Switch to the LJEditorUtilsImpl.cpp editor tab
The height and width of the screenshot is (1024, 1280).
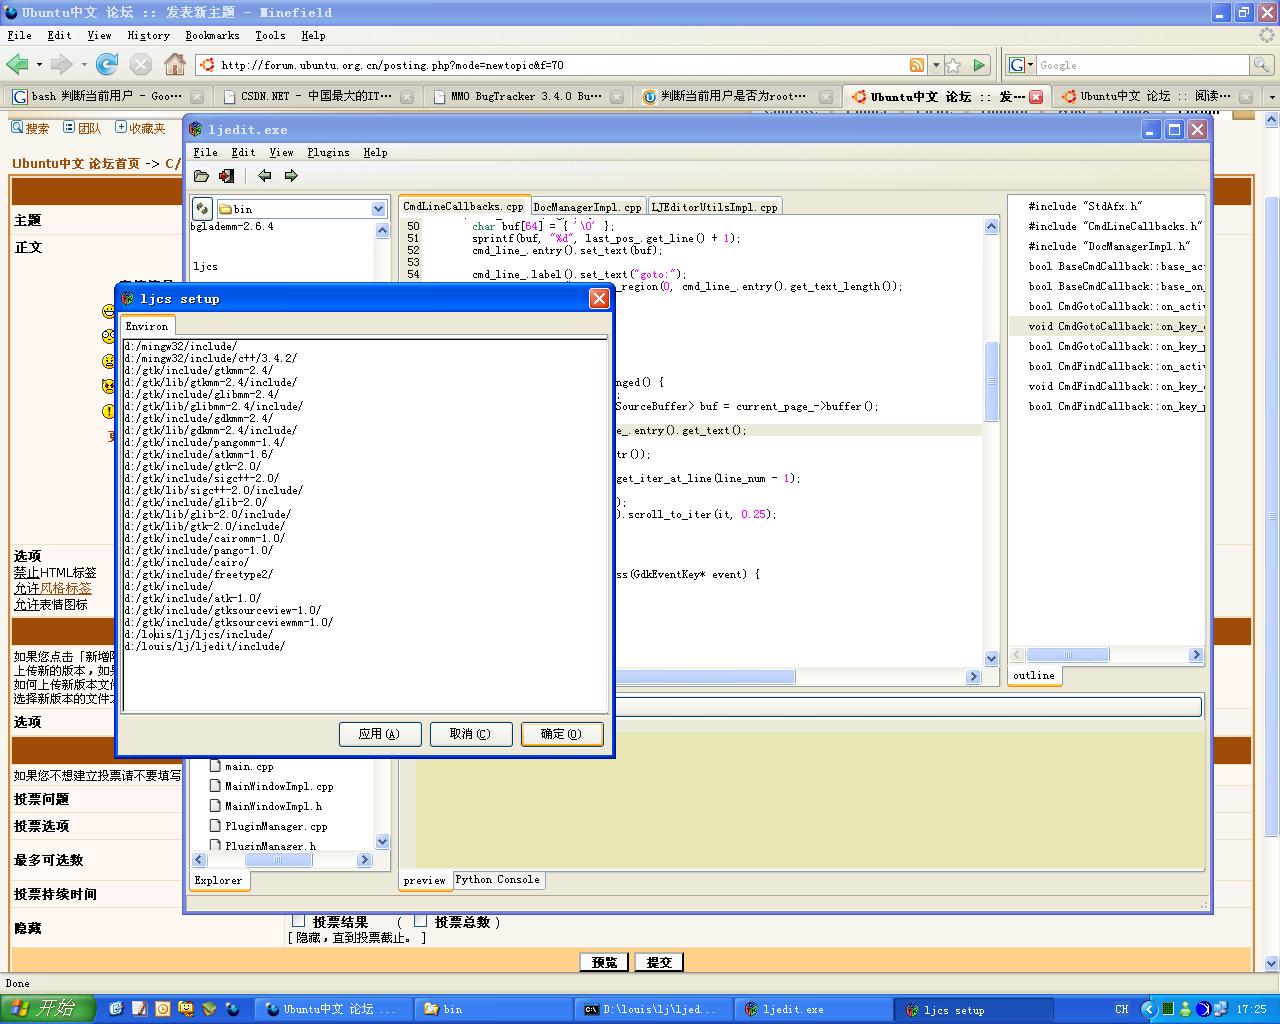pyautogui.click(x=714, y=207)
